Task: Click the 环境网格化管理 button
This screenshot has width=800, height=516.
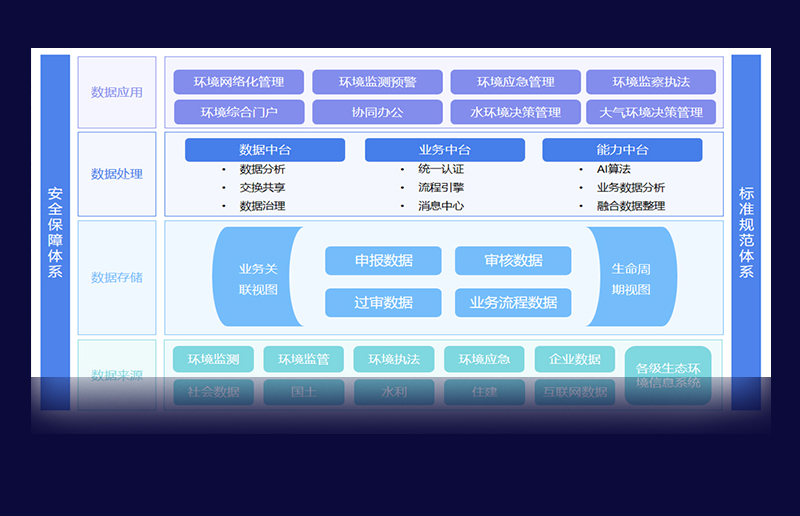Action: [239, 82]
